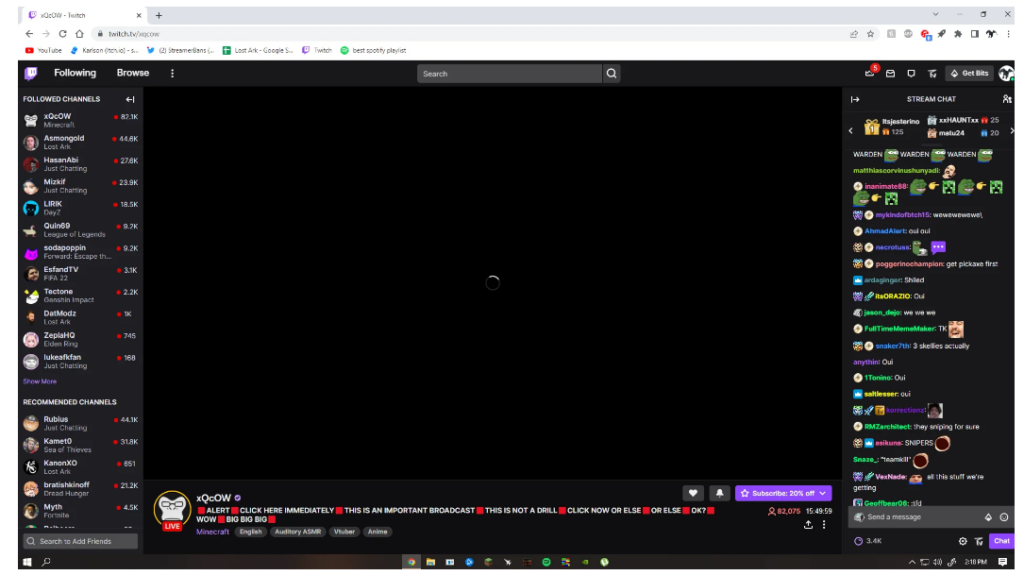Image resolution: width=1024 pixels, height=575 pixels.
Task: Open the Whispers icon in top bar
Action: [x=911, y=74]
